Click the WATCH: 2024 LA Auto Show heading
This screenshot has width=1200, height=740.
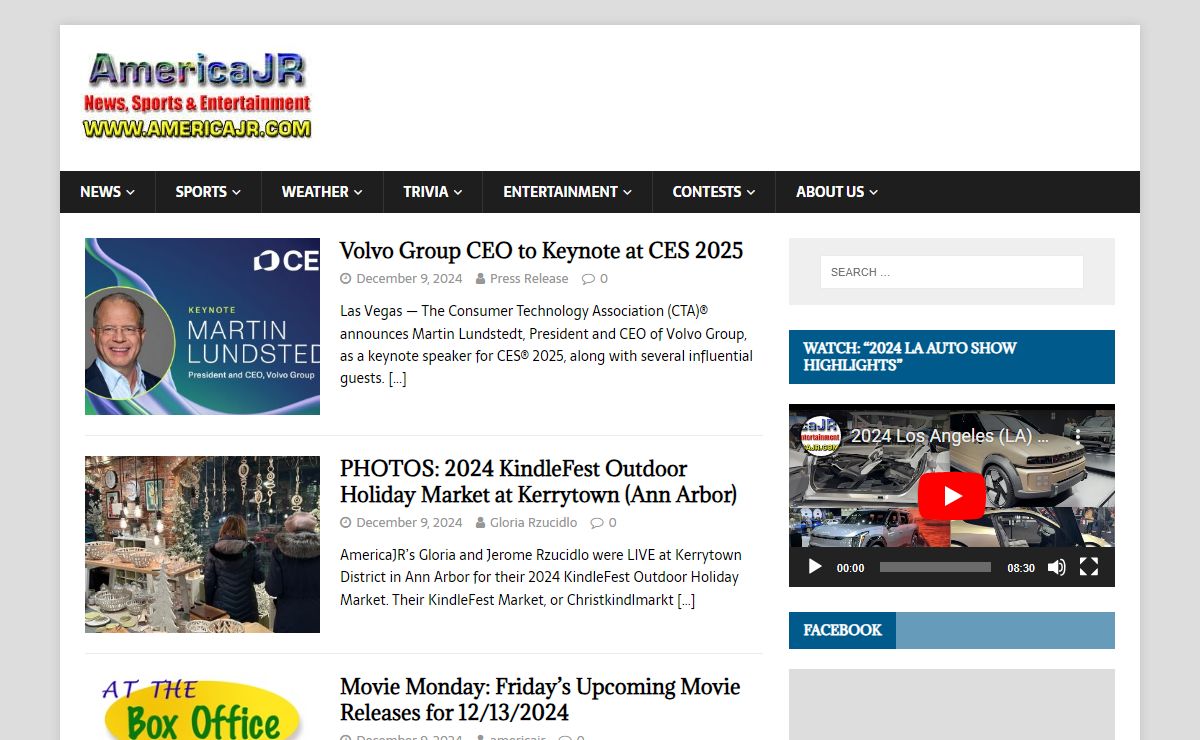(951, 357)
